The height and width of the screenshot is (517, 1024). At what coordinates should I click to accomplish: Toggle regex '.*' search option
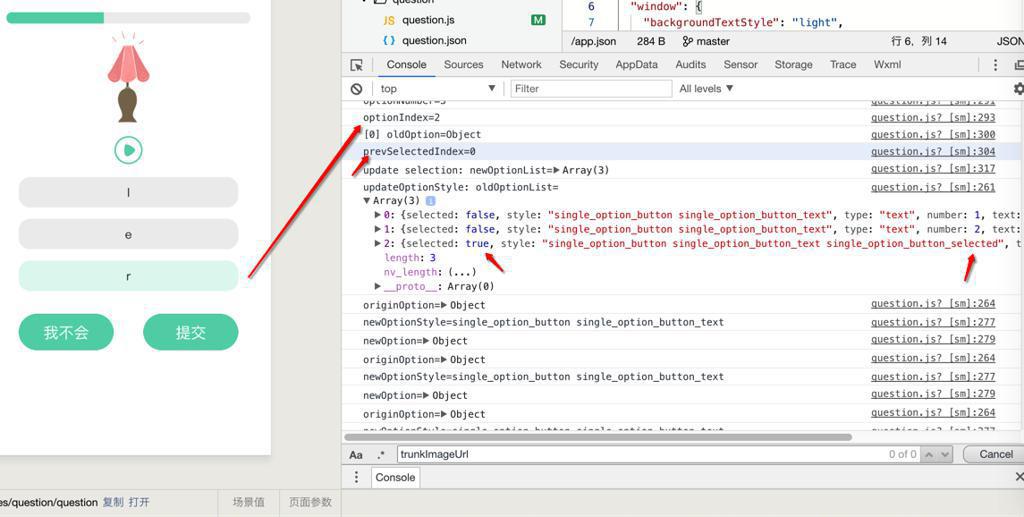pyautogui.click(x=381, y=454)
